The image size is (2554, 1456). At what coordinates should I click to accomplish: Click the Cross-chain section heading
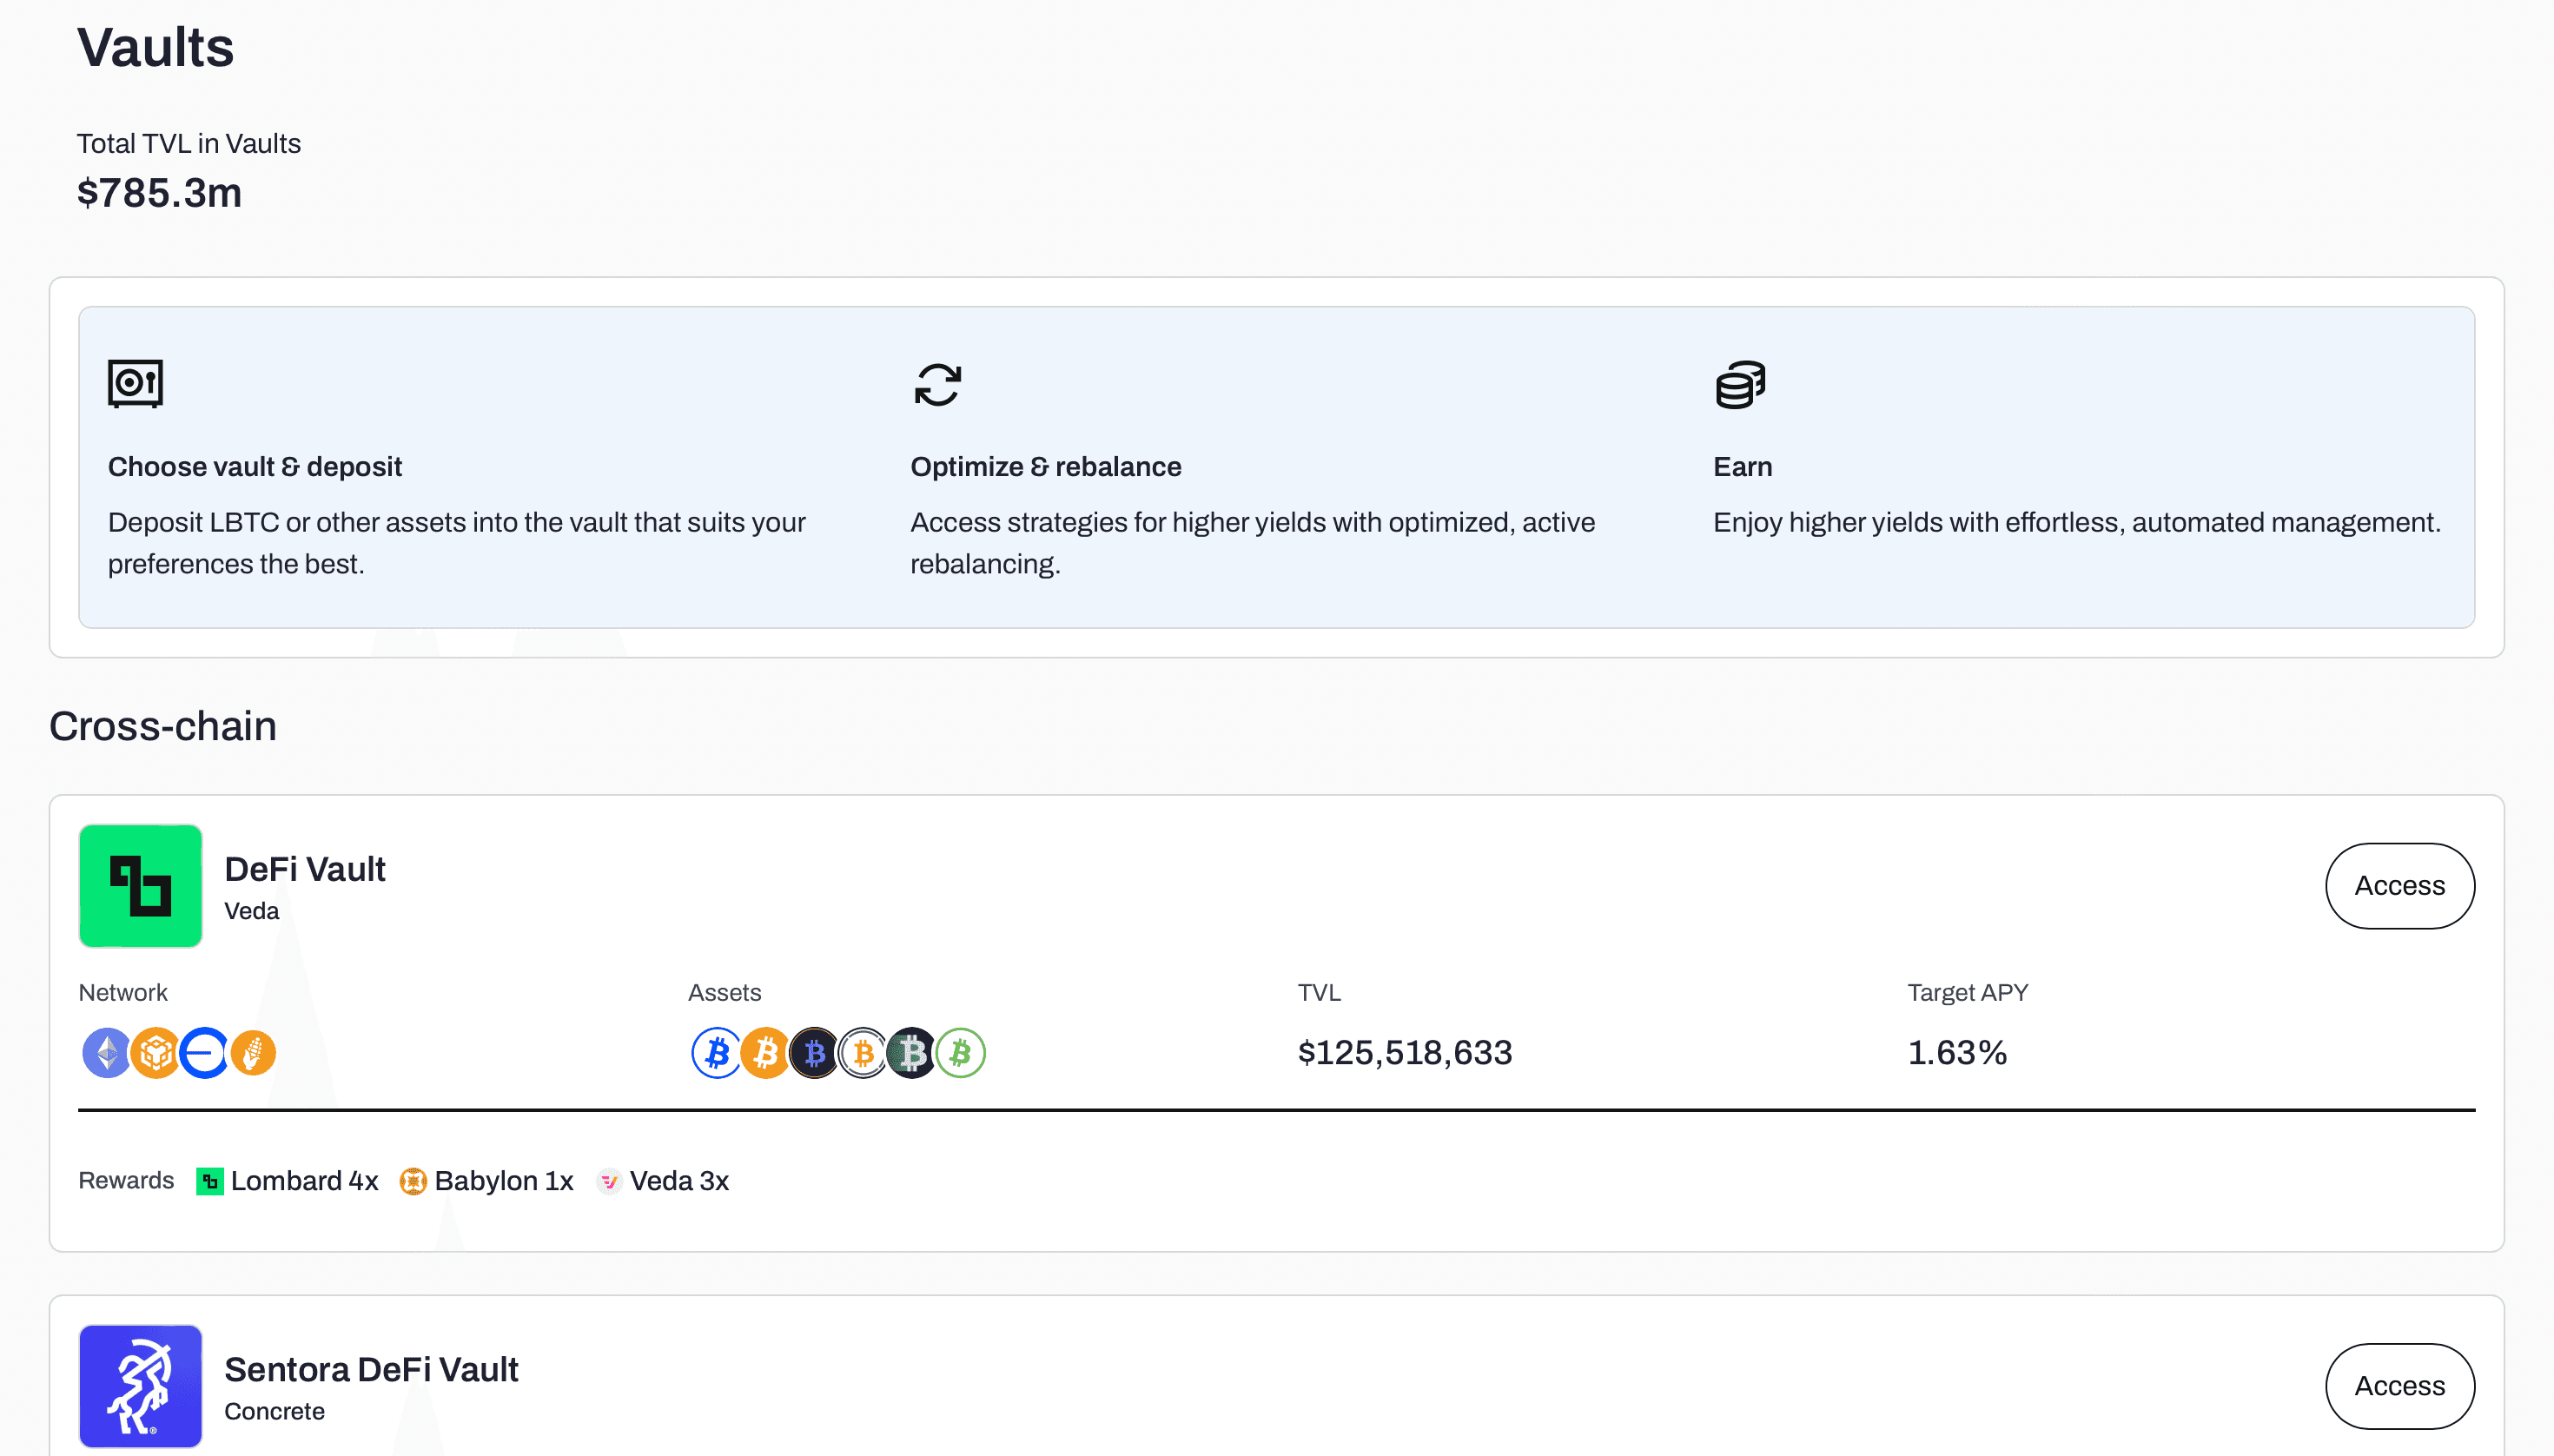click(163, 726)
